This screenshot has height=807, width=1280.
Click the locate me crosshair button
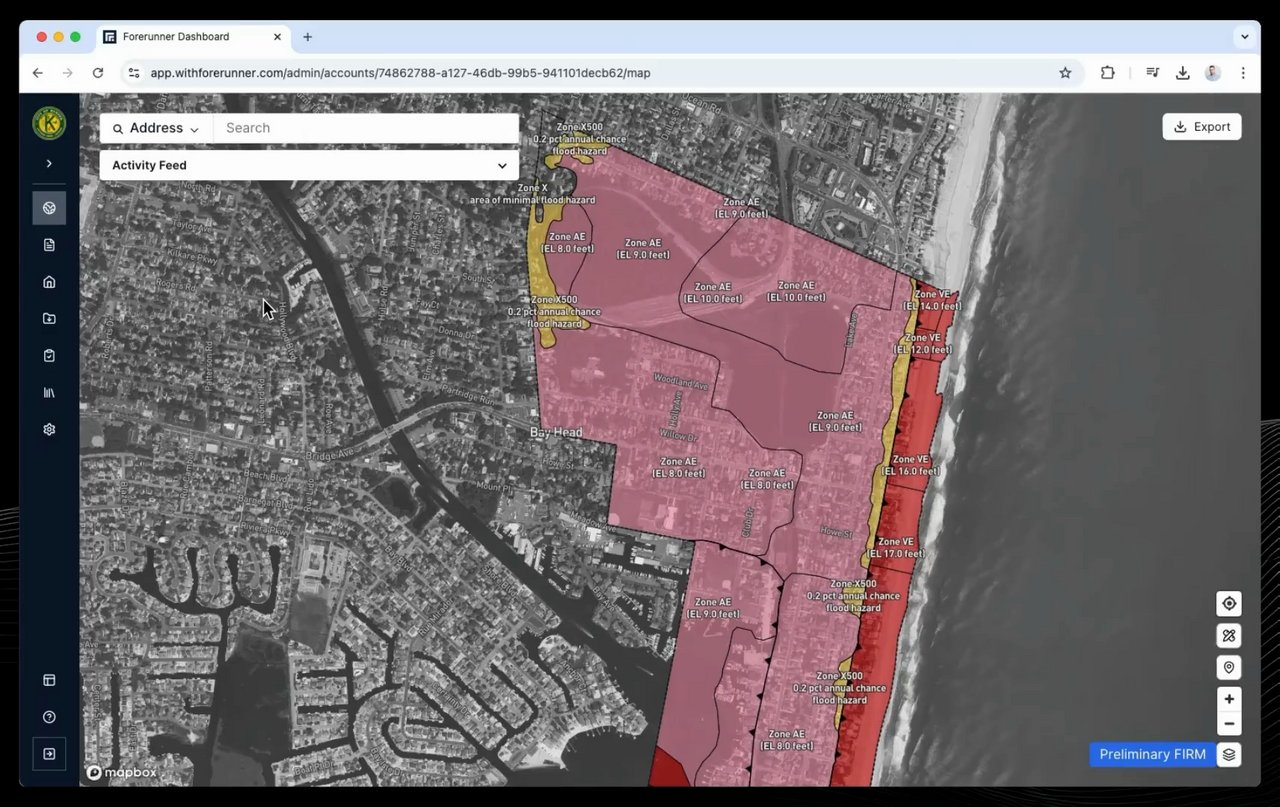pos(1229,604)
